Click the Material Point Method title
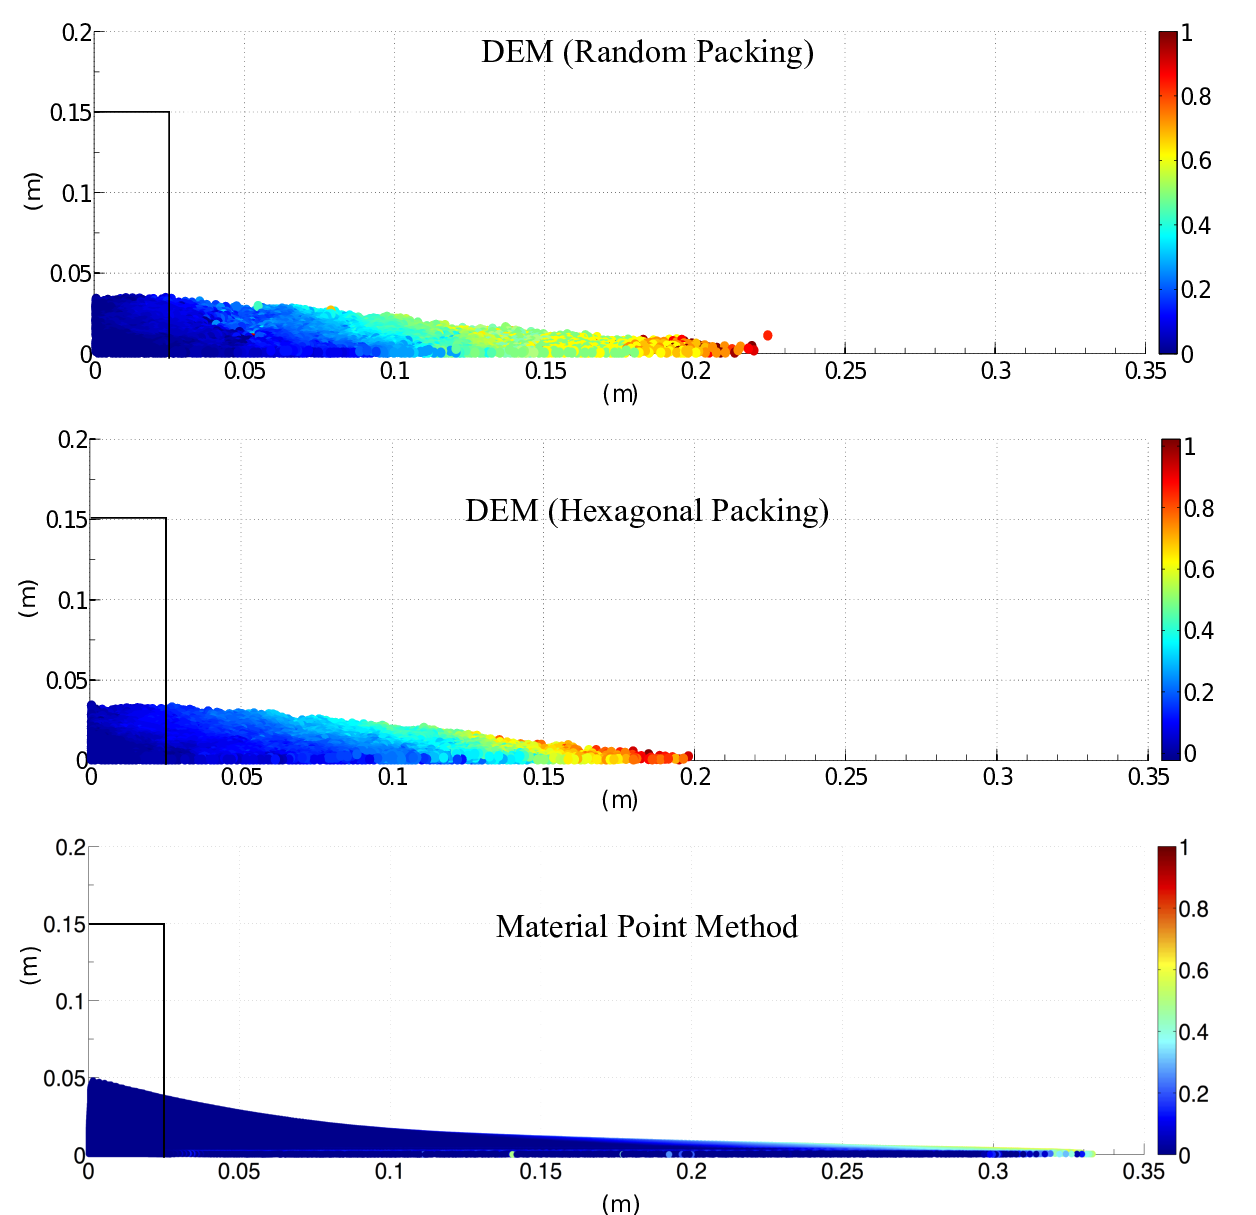 (x=647, y=927)
